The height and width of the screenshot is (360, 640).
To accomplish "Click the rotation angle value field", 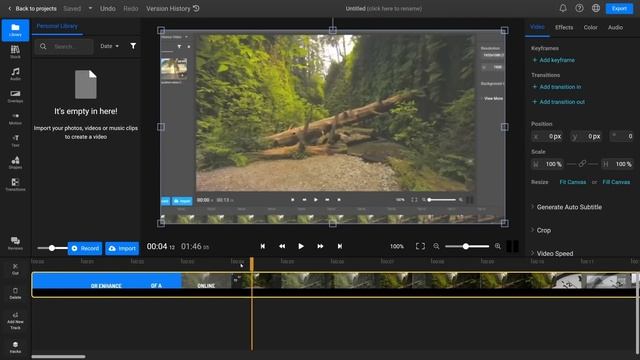I will point(622,136).
